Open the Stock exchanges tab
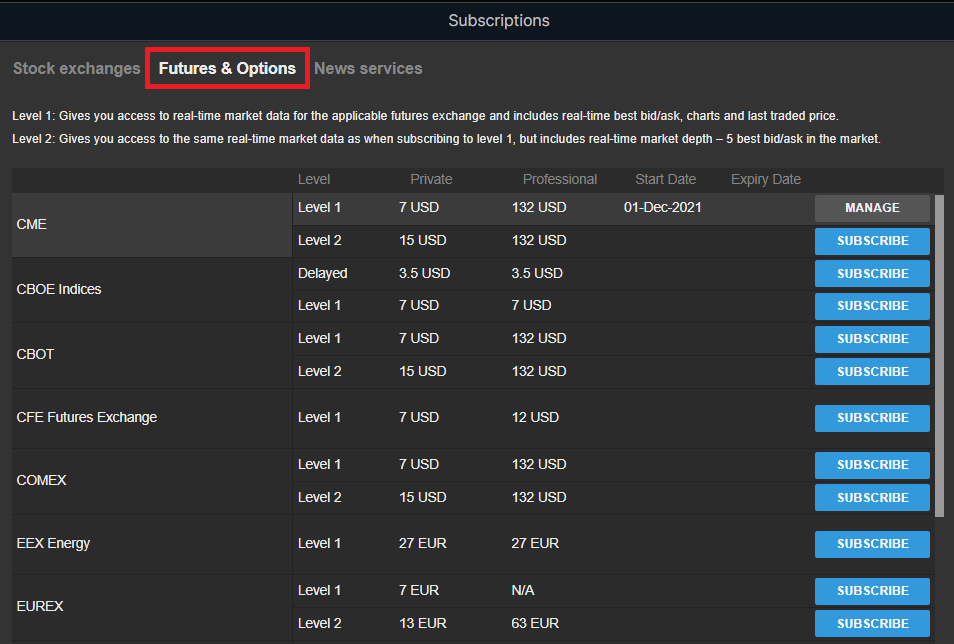Image resolution: width=954 pixels, height=644 pixels. (76, 69)
